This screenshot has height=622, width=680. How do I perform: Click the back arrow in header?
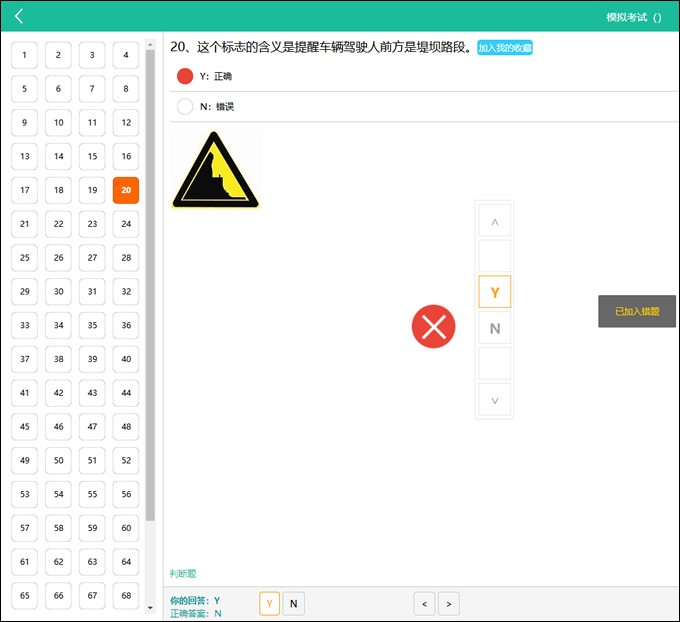point(18,16)
